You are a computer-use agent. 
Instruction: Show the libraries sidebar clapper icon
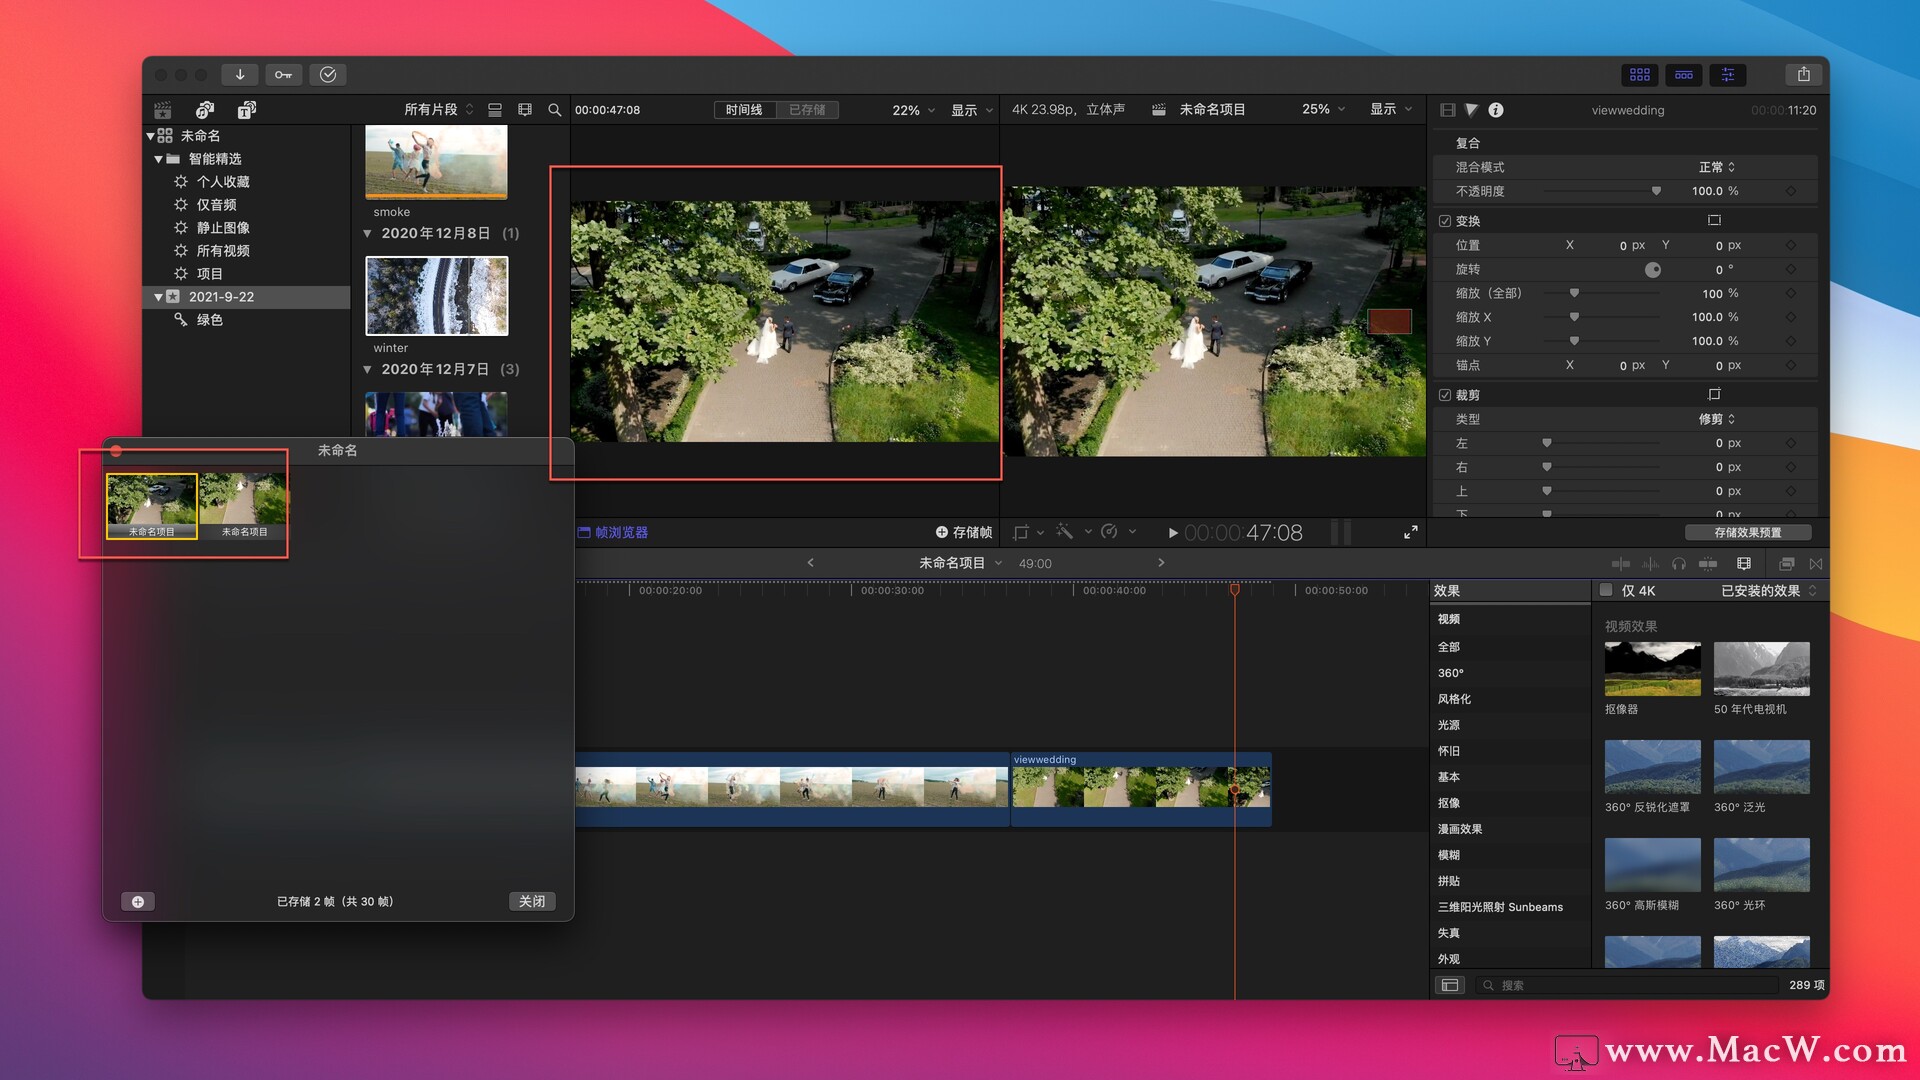[x=163, y=109]
